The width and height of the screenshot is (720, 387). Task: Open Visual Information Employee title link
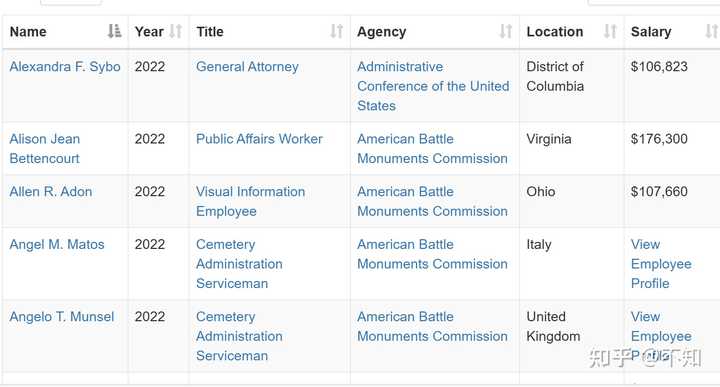pyautogui.click(x=250, y=201)
